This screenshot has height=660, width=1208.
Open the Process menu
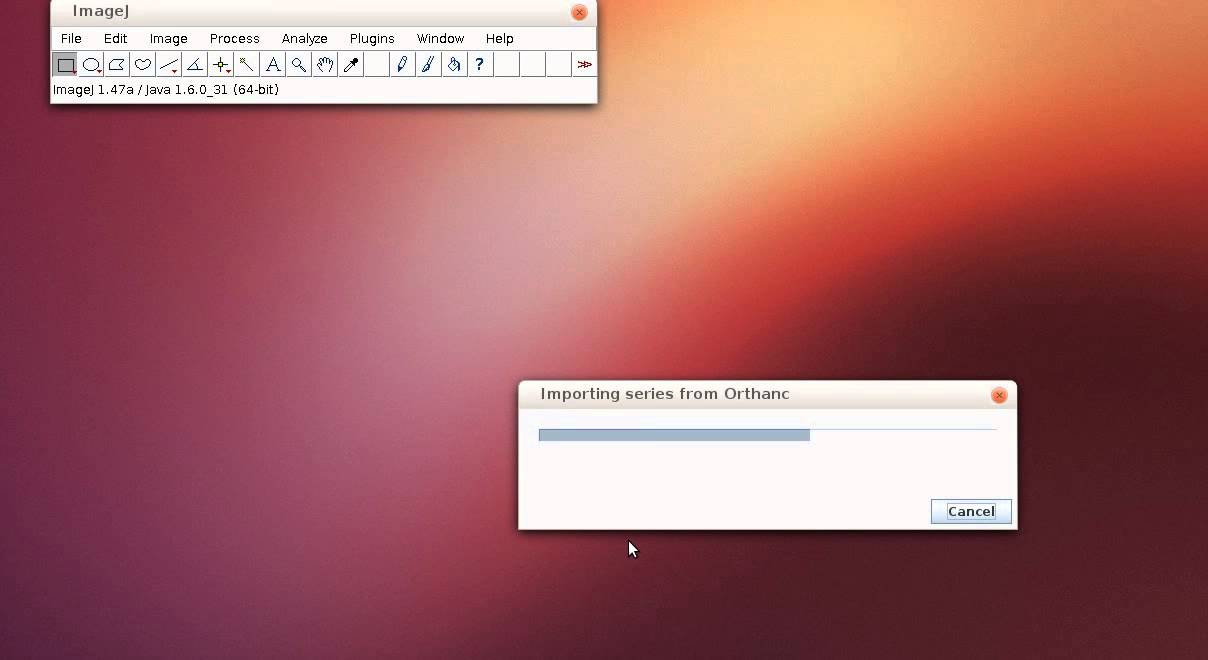point(235,38)
